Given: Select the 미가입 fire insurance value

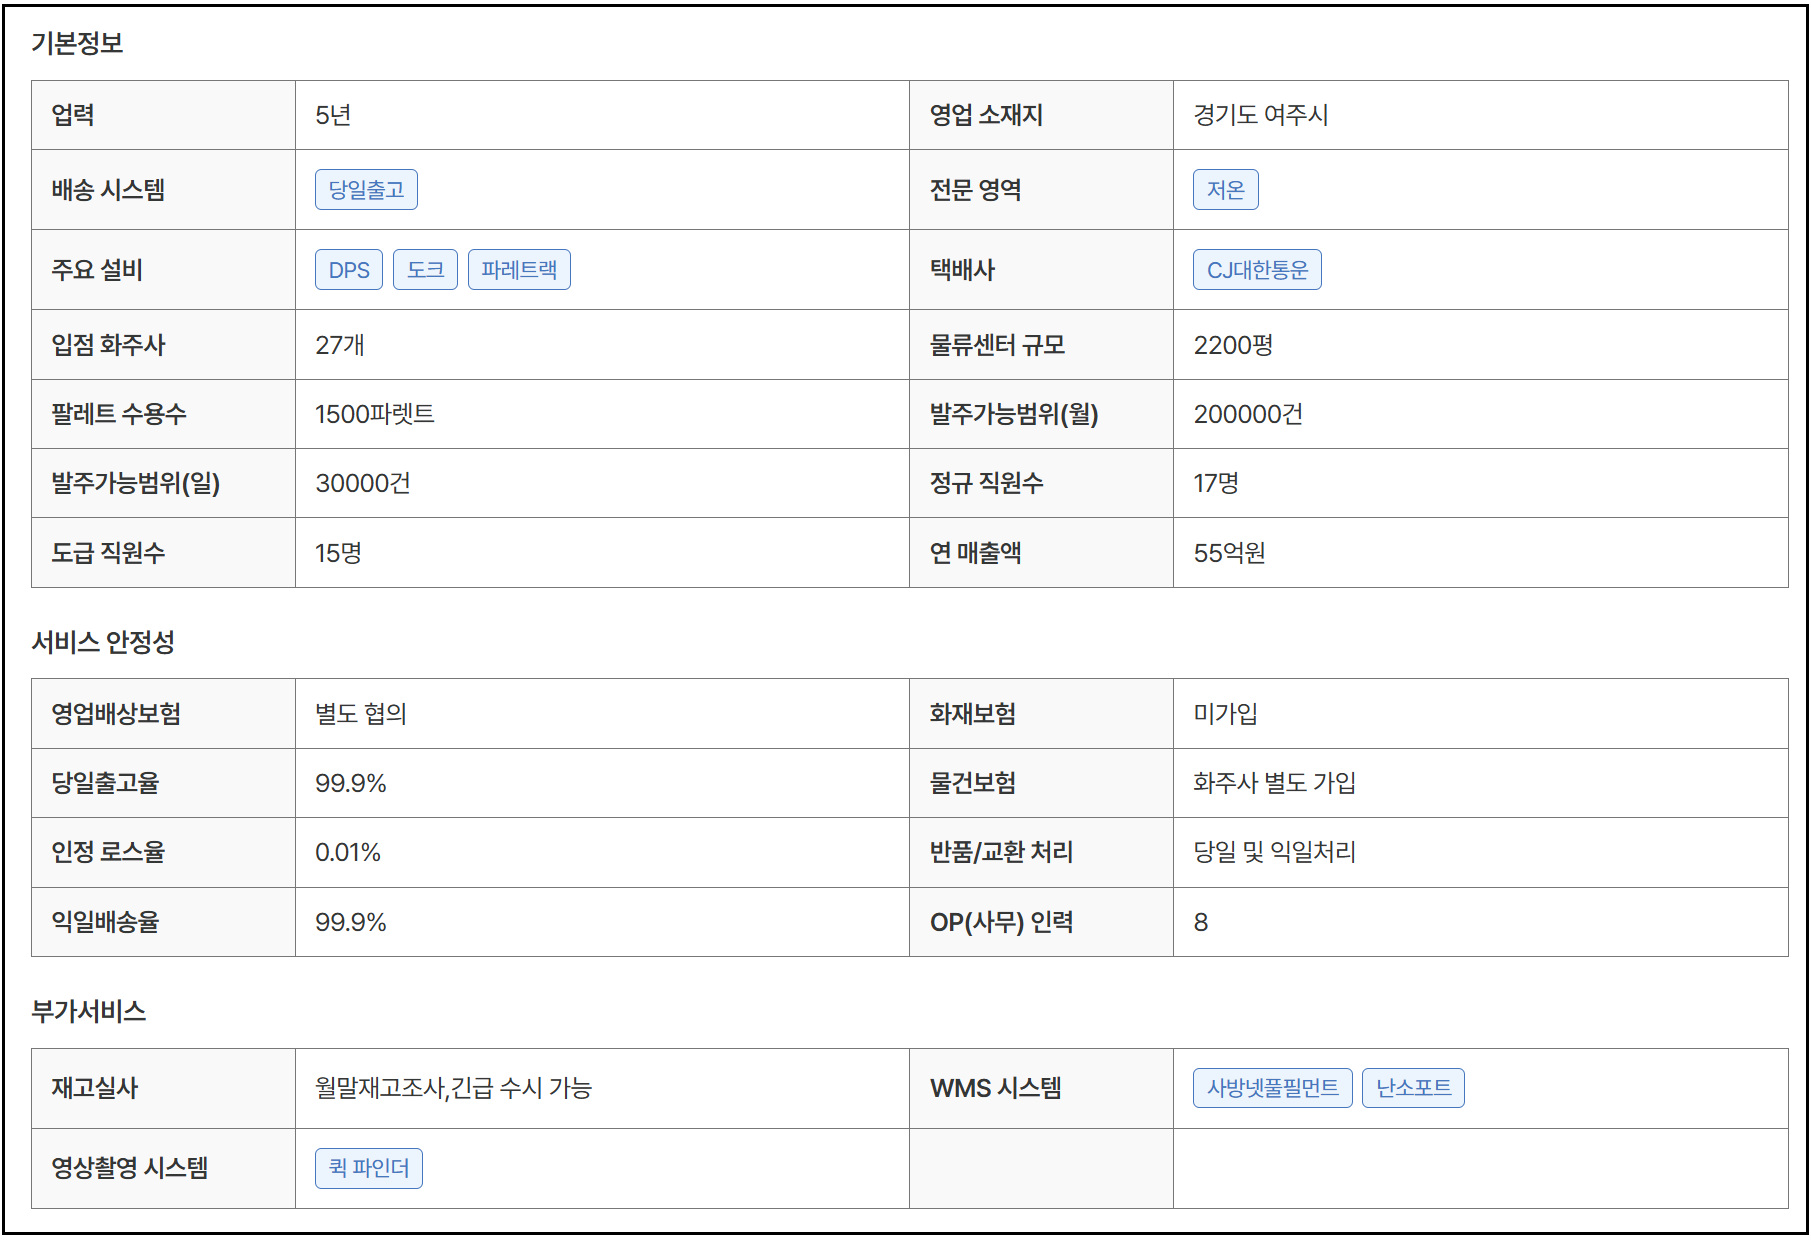Looking at the screenshot, I should pos(1225,714).
